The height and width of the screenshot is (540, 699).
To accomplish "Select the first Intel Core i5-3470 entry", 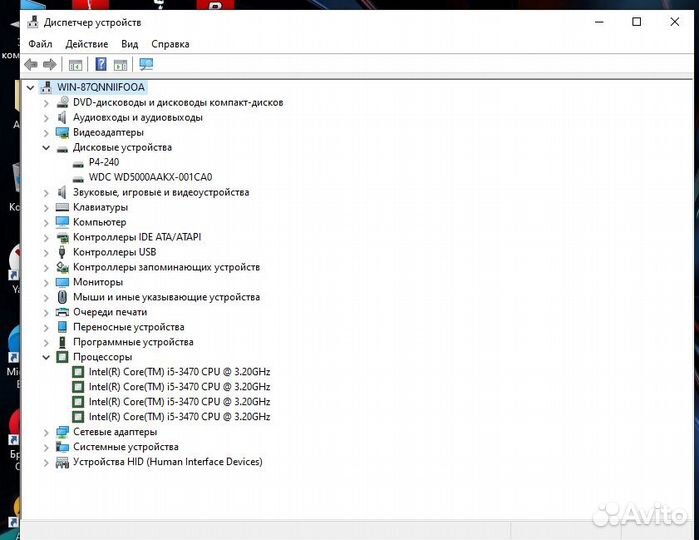I will click(x=179, y=372).
